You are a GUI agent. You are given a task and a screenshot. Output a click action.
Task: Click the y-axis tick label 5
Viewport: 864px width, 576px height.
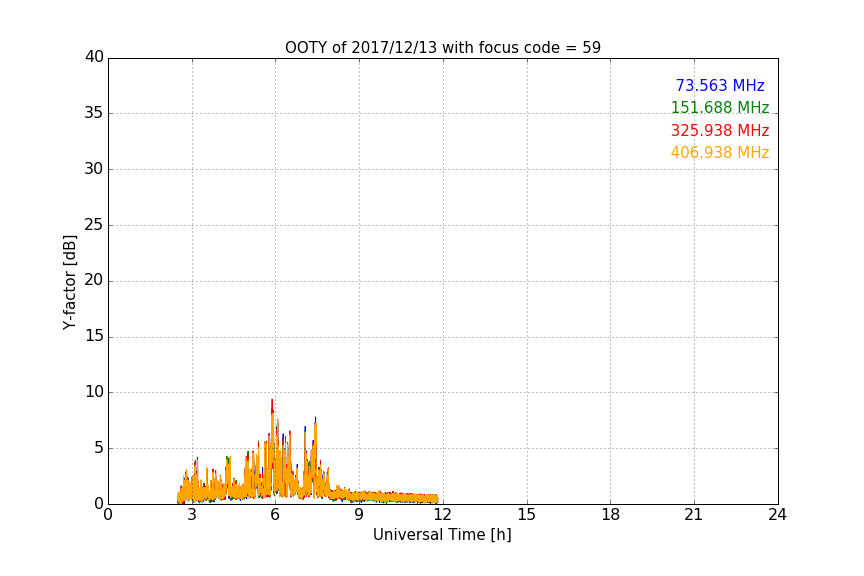coord(99,448)
